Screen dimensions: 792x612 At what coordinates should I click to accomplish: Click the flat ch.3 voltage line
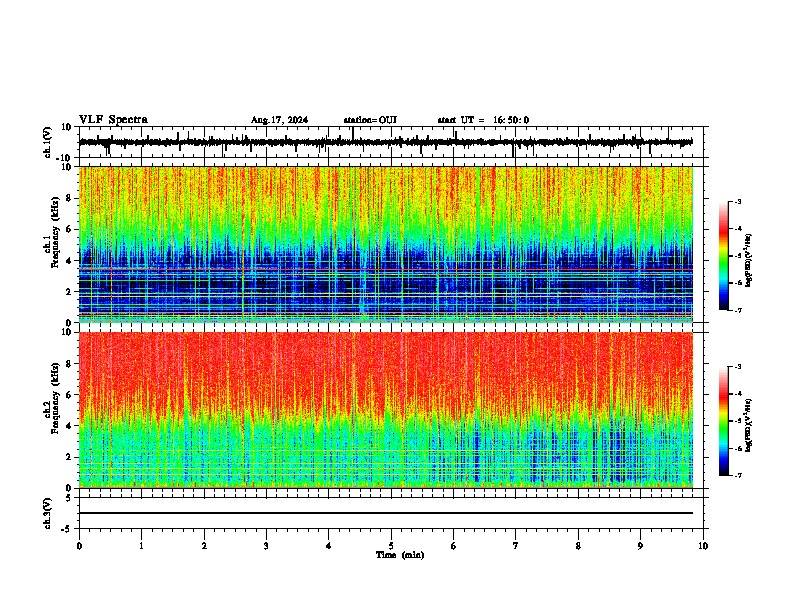point(385,513)
